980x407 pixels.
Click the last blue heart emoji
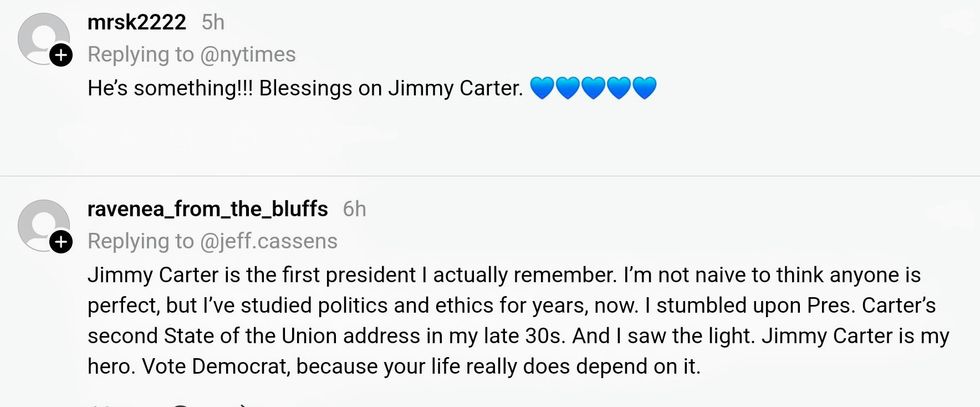645,89
